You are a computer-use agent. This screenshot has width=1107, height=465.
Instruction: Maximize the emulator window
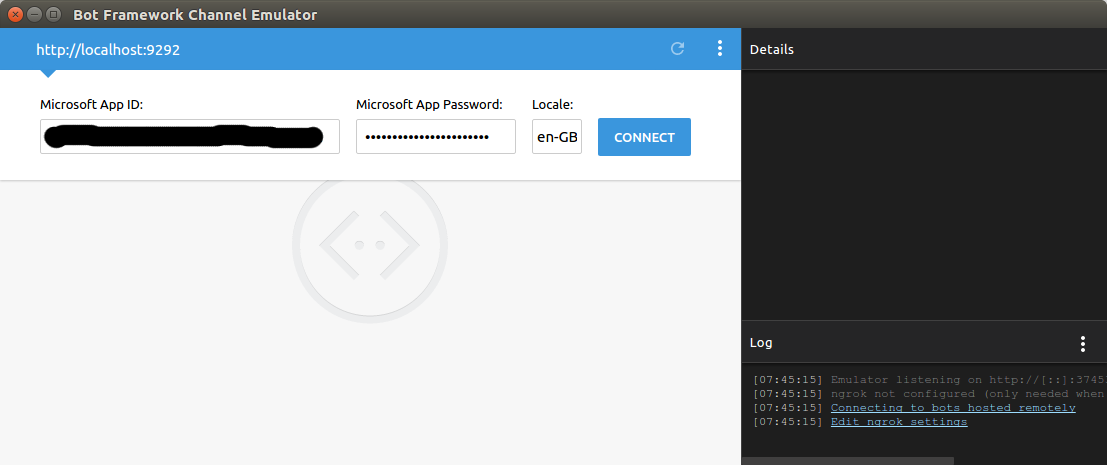click(x=53, y=14)
